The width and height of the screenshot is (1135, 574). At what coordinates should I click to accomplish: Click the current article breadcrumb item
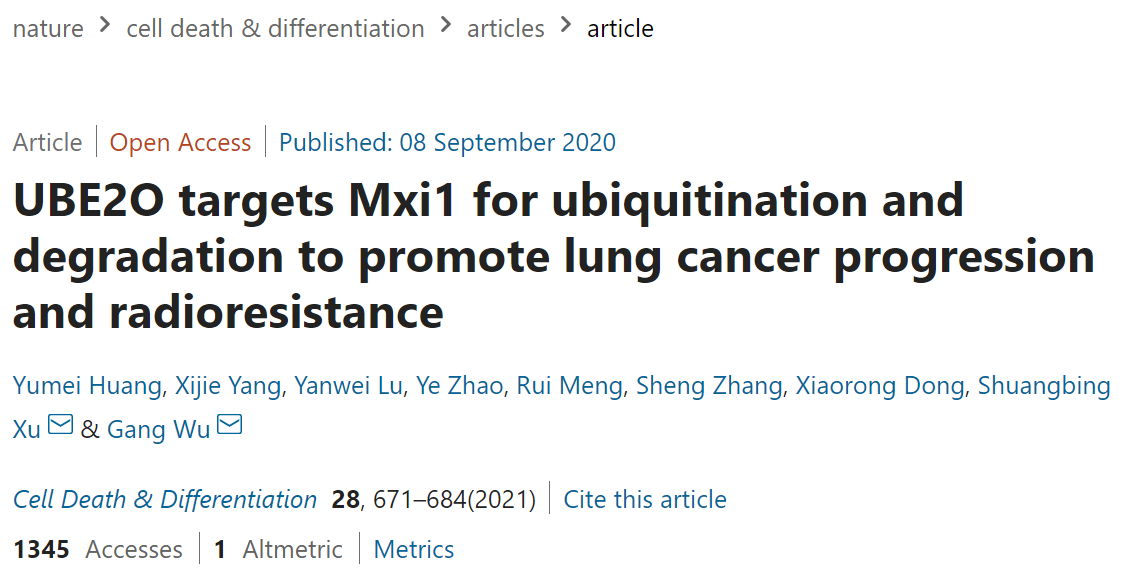click(620, 29)
